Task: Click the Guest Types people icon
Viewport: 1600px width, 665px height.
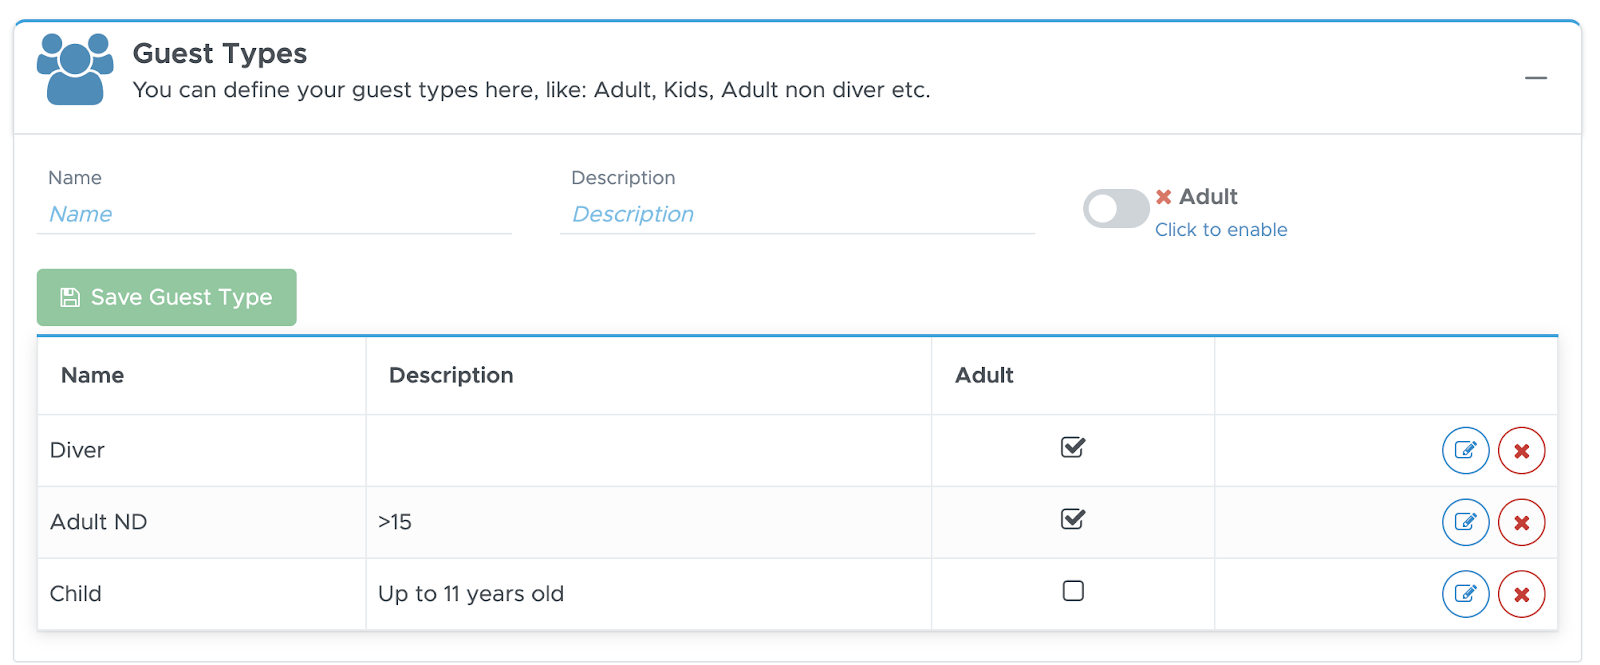Action: 75,69
